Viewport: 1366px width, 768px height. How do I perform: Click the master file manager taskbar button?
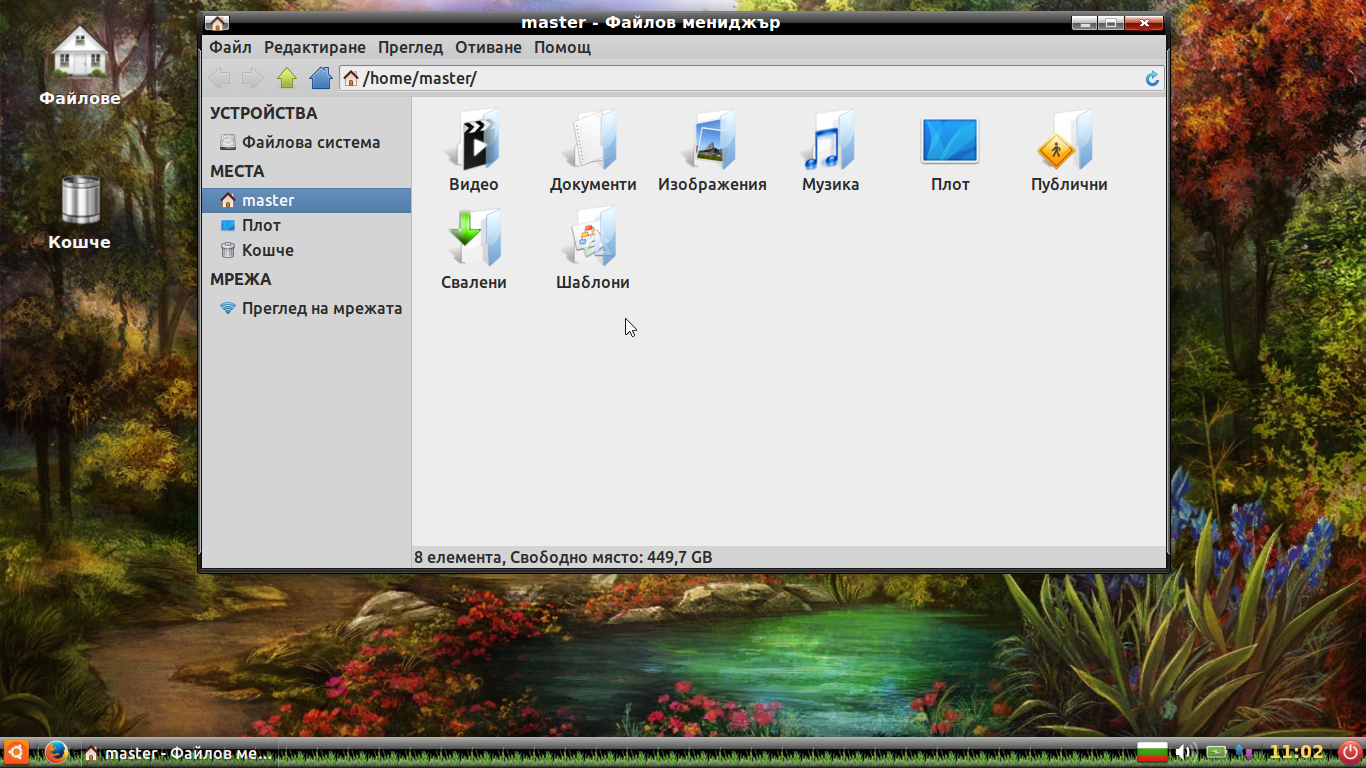(x=178, y=753)
